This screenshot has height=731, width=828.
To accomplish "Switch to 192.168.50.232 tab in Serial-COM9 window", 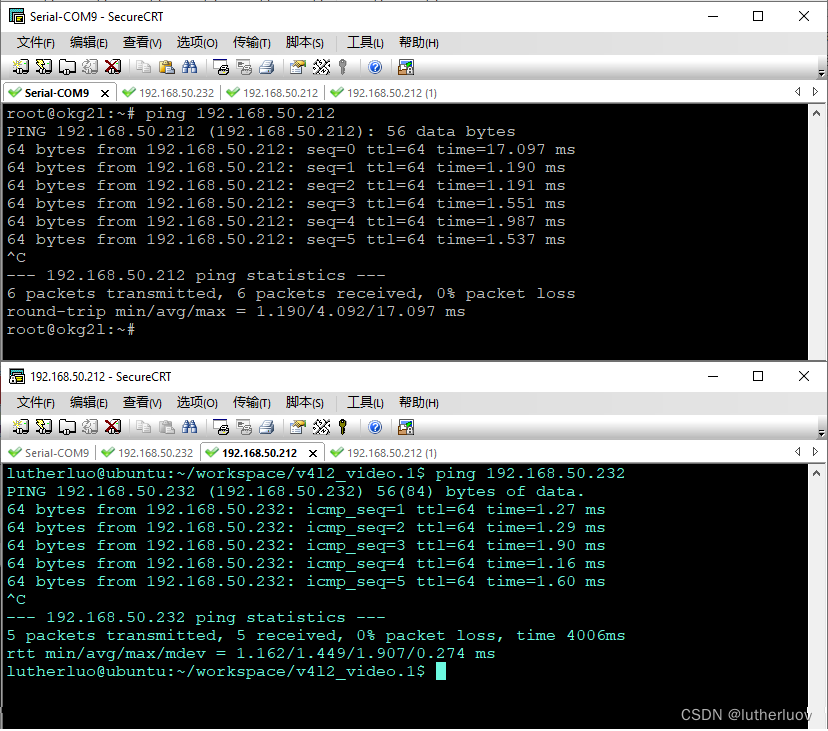I will [168, 93].
